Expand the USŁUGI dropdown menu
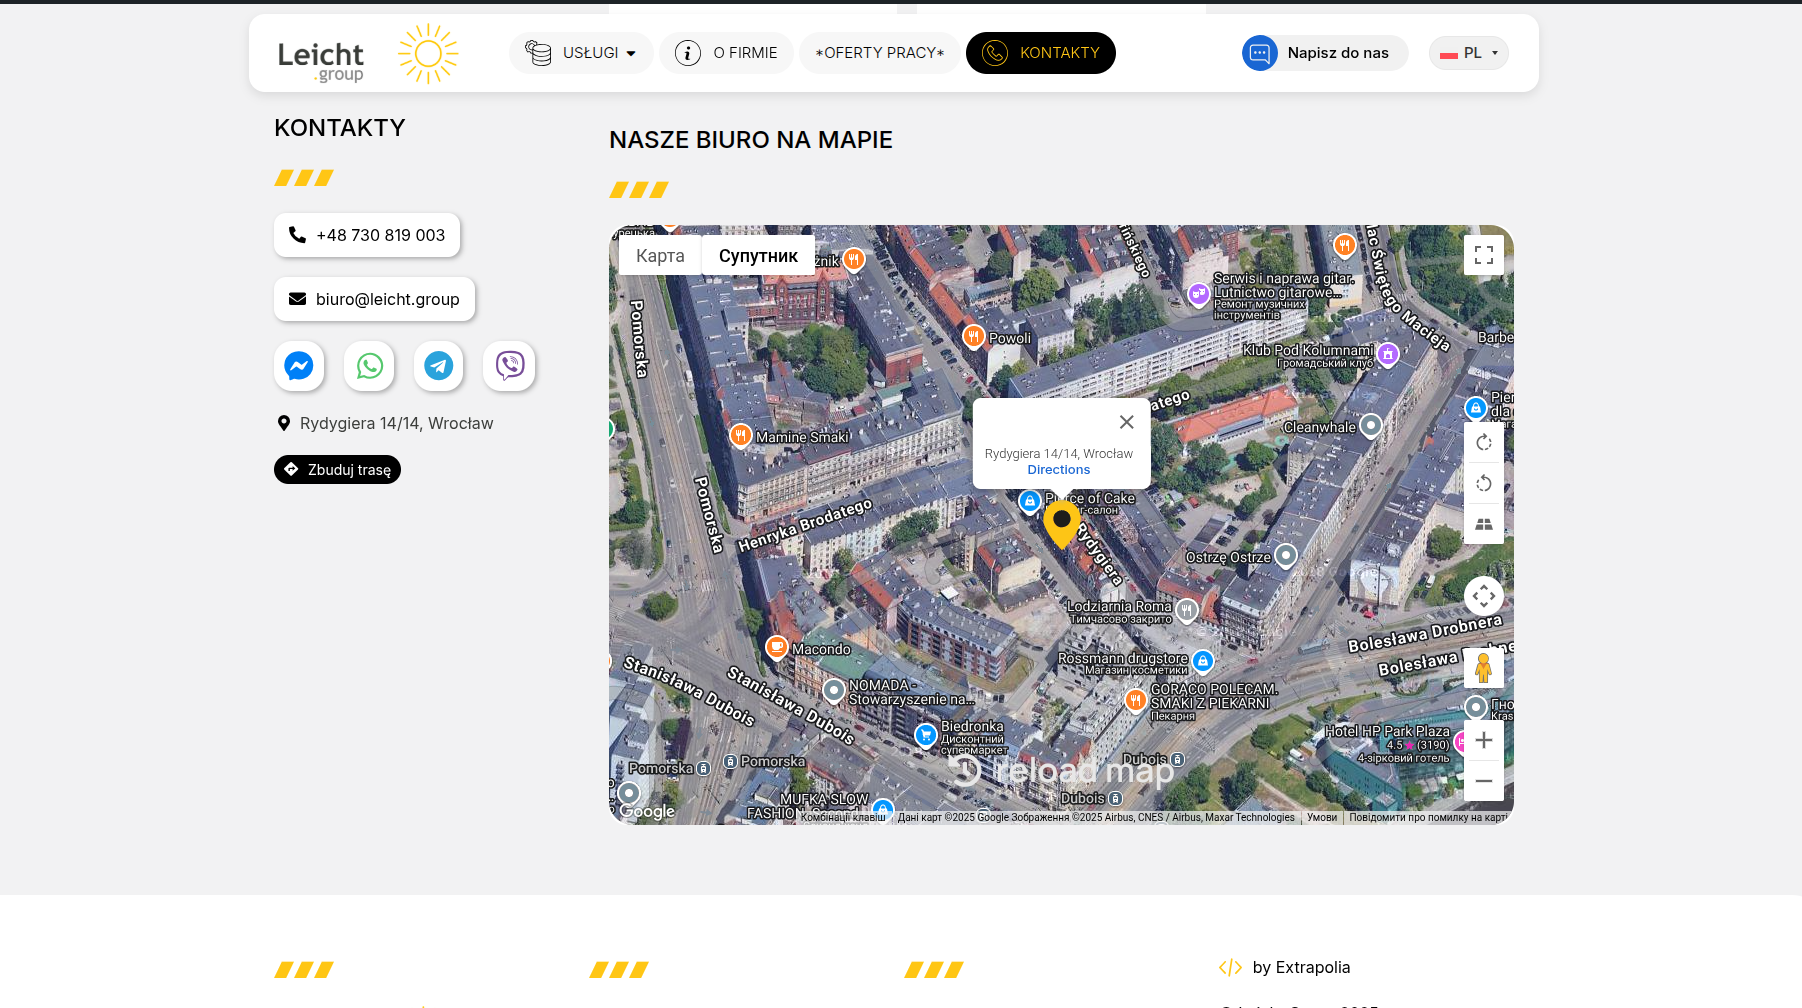Screen dimensions: 1802x1008 coord(581,53)
